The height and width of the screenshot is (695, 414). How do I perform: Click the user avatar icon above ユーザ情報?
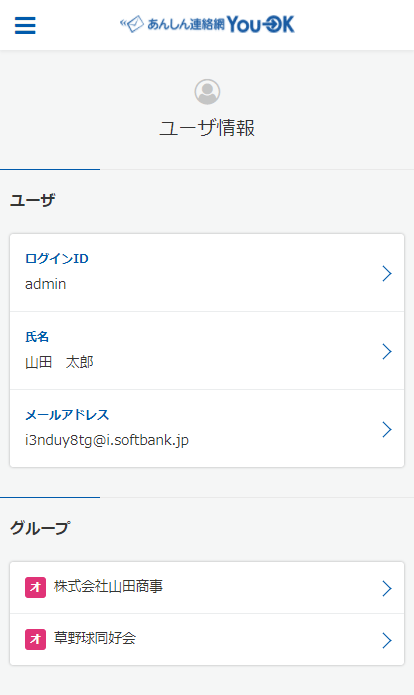[207, 92]
